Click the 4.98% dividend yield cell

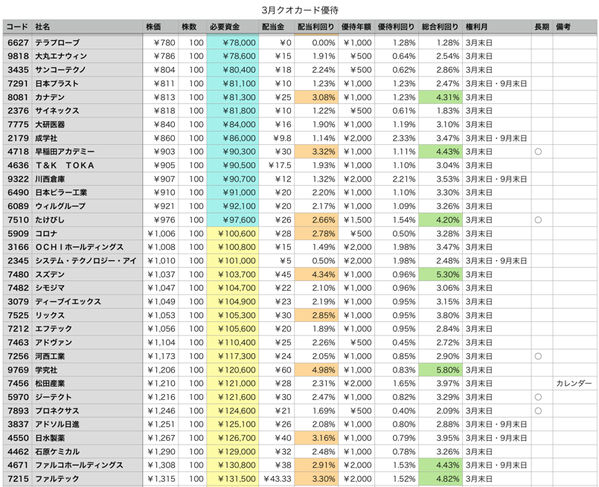(x=316, y=370)
